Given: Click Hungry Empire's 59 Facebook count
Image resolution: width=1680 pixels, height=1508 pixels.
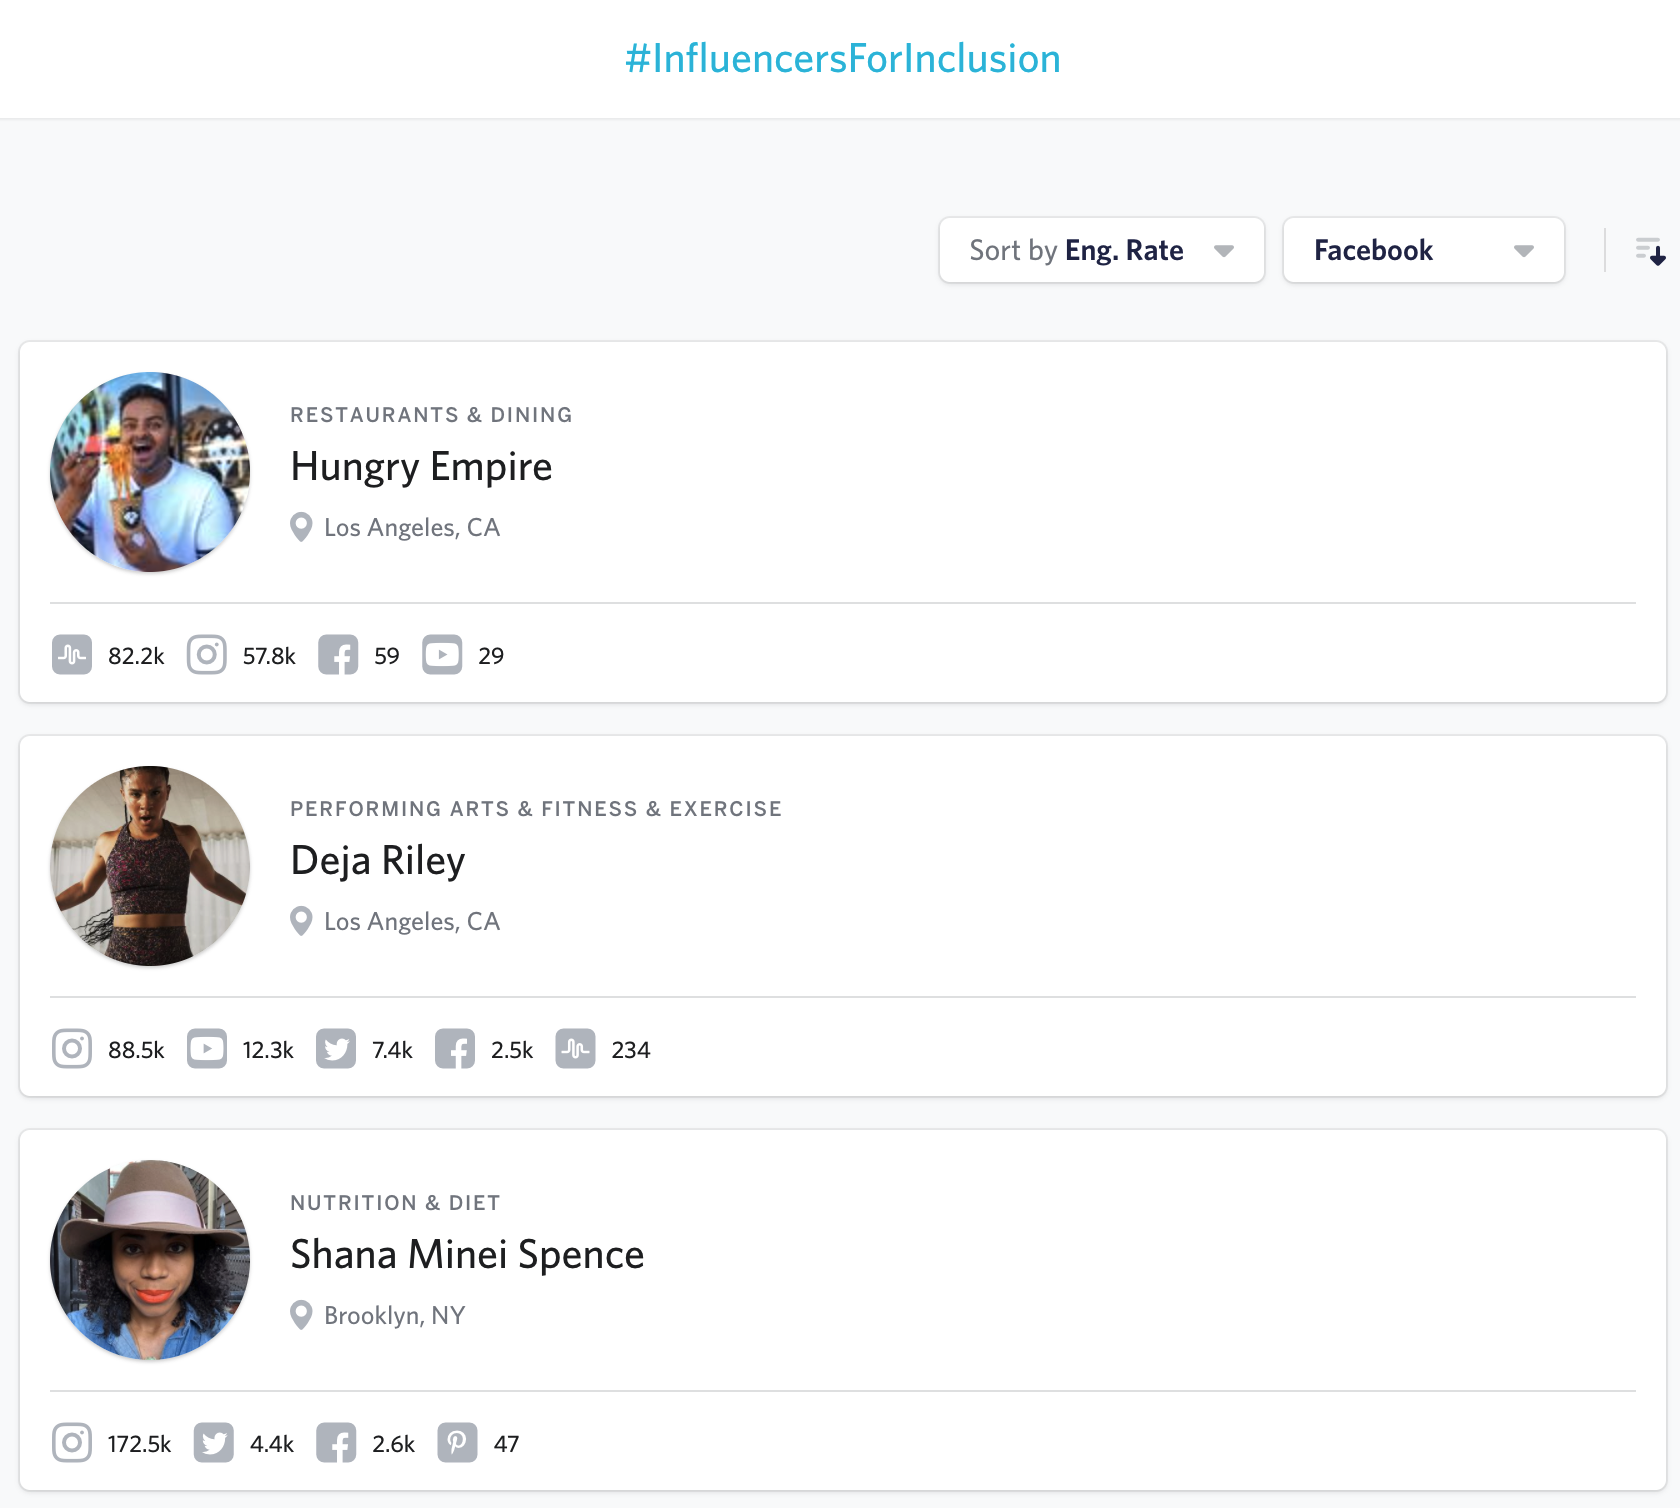Looking at the screenshot, I should click(387, 656).
